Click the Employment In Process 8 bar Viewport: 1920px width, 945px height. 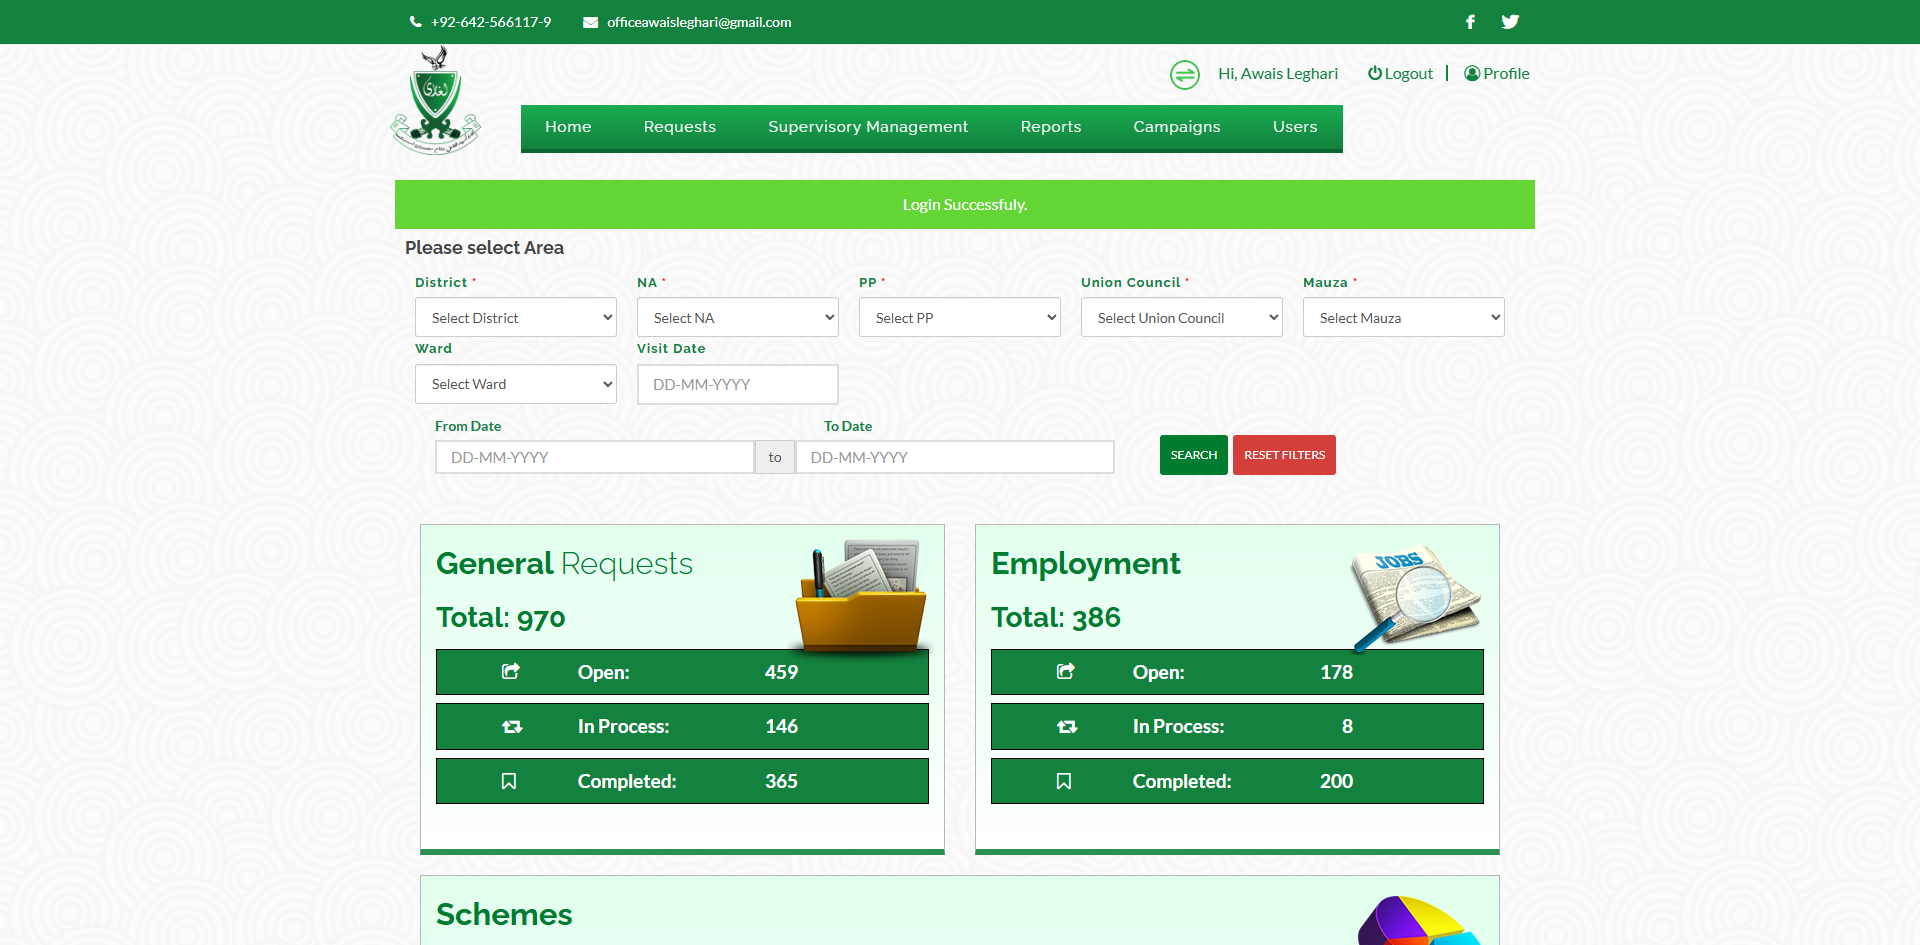click(1237, 727)
